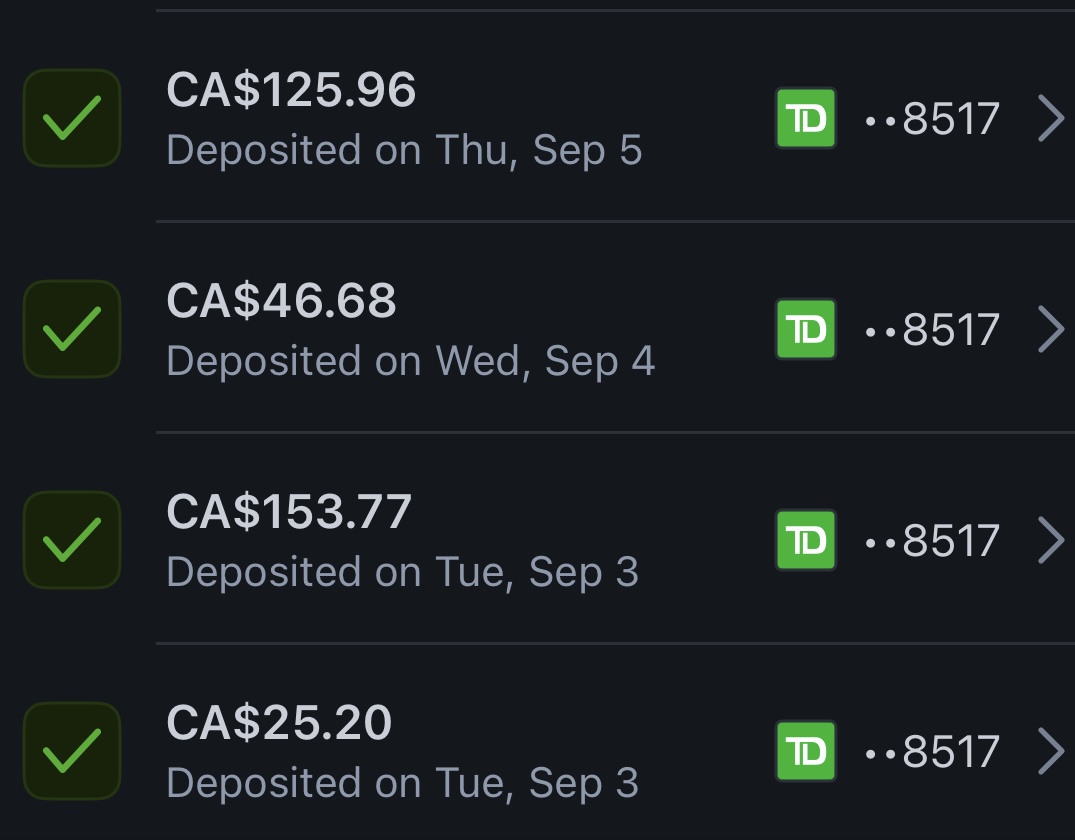The image size is (1075, 840).
Task: Toggle the checkbox next to CA$153.77
Action: [x=72, y=540]
